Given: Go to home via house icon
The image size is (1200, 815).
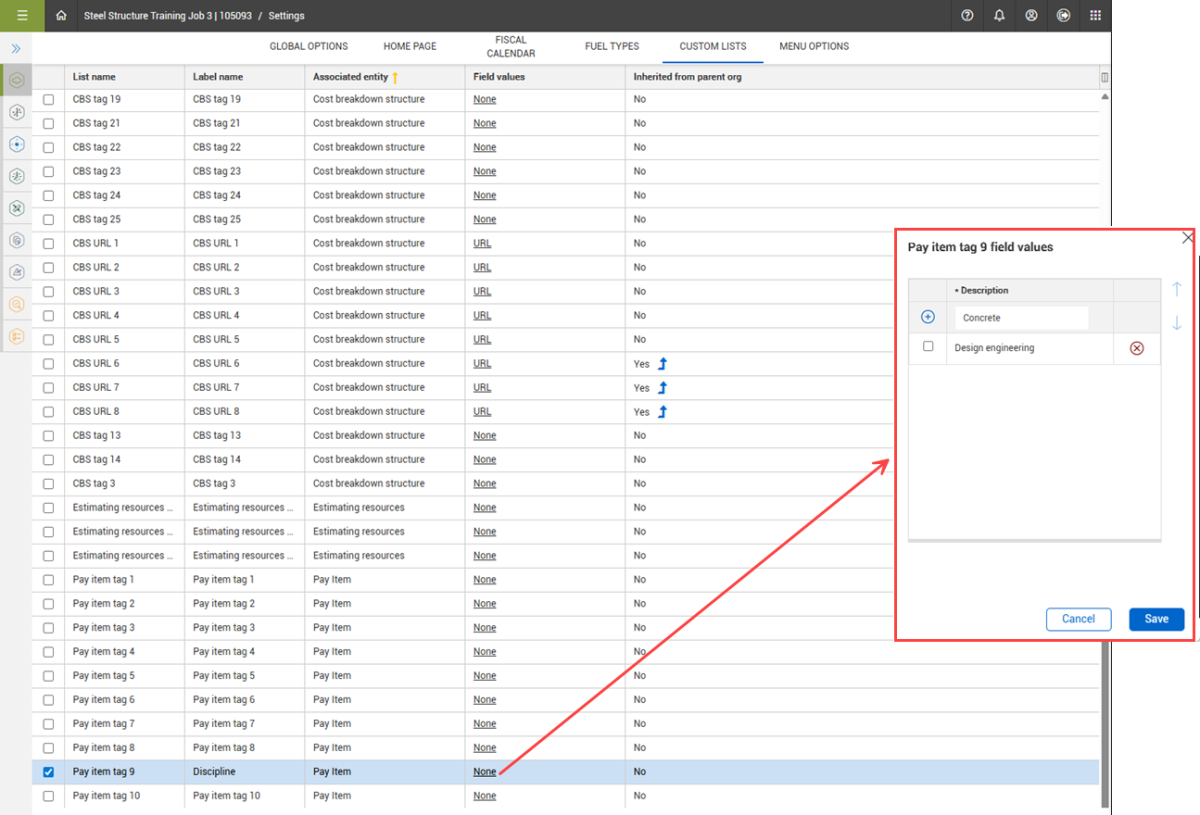Looking at the screenshot, I should pos(62,16).
